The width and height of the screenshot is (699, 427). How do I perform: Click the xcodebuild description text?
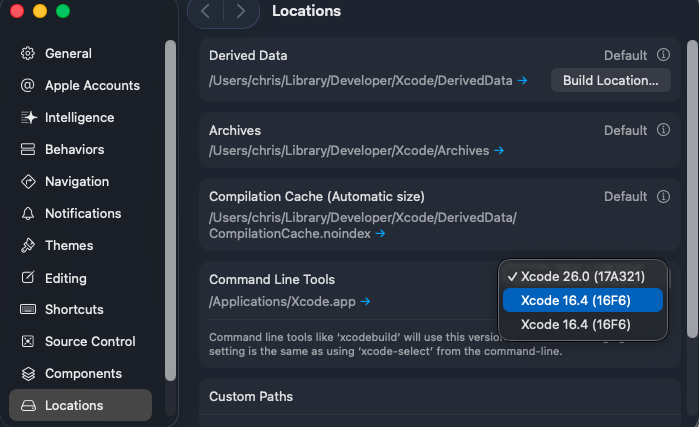[x=386, y=344]
